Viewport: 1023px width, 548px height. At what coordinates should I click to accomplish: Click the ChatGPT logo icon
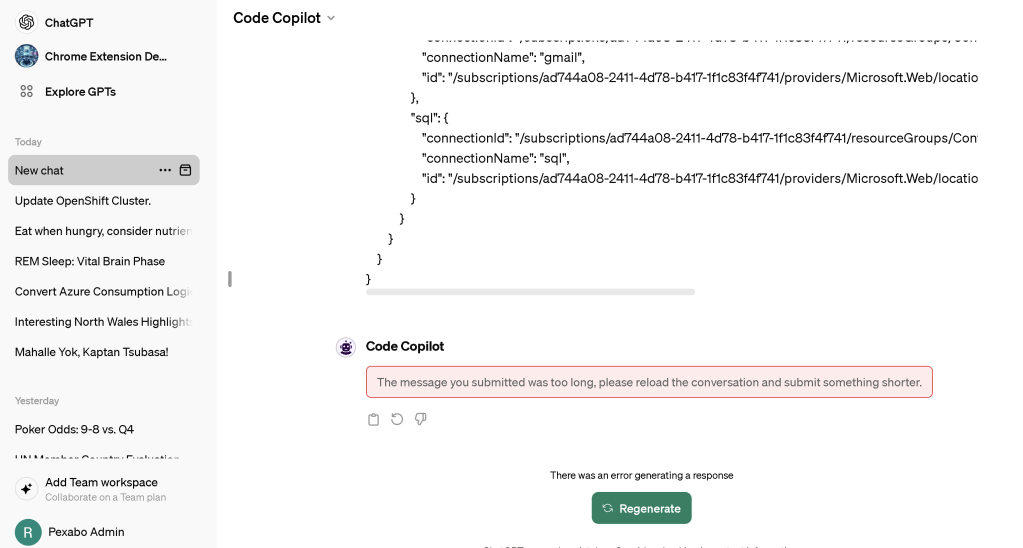tap(26, 22)
